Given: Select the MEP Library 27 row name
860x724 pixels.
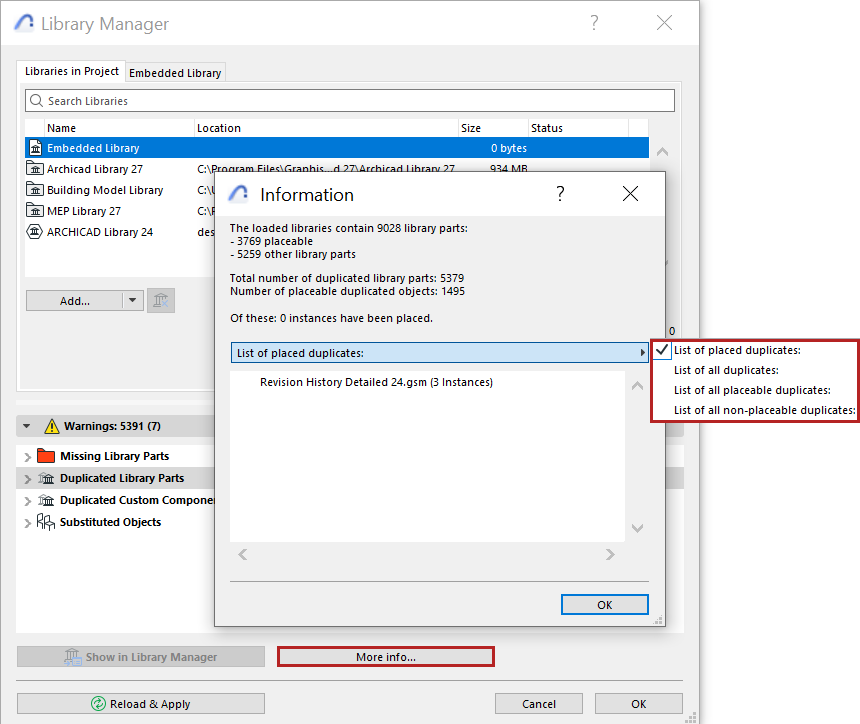Looking at the screenshot, I should (84, 211).
